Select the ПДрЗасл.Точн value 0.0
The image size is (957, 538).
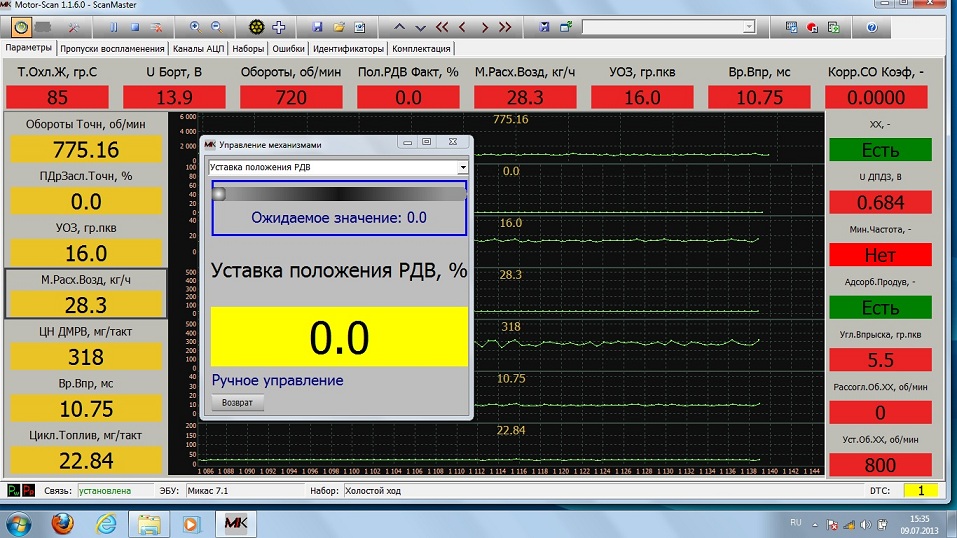(86, 202)
